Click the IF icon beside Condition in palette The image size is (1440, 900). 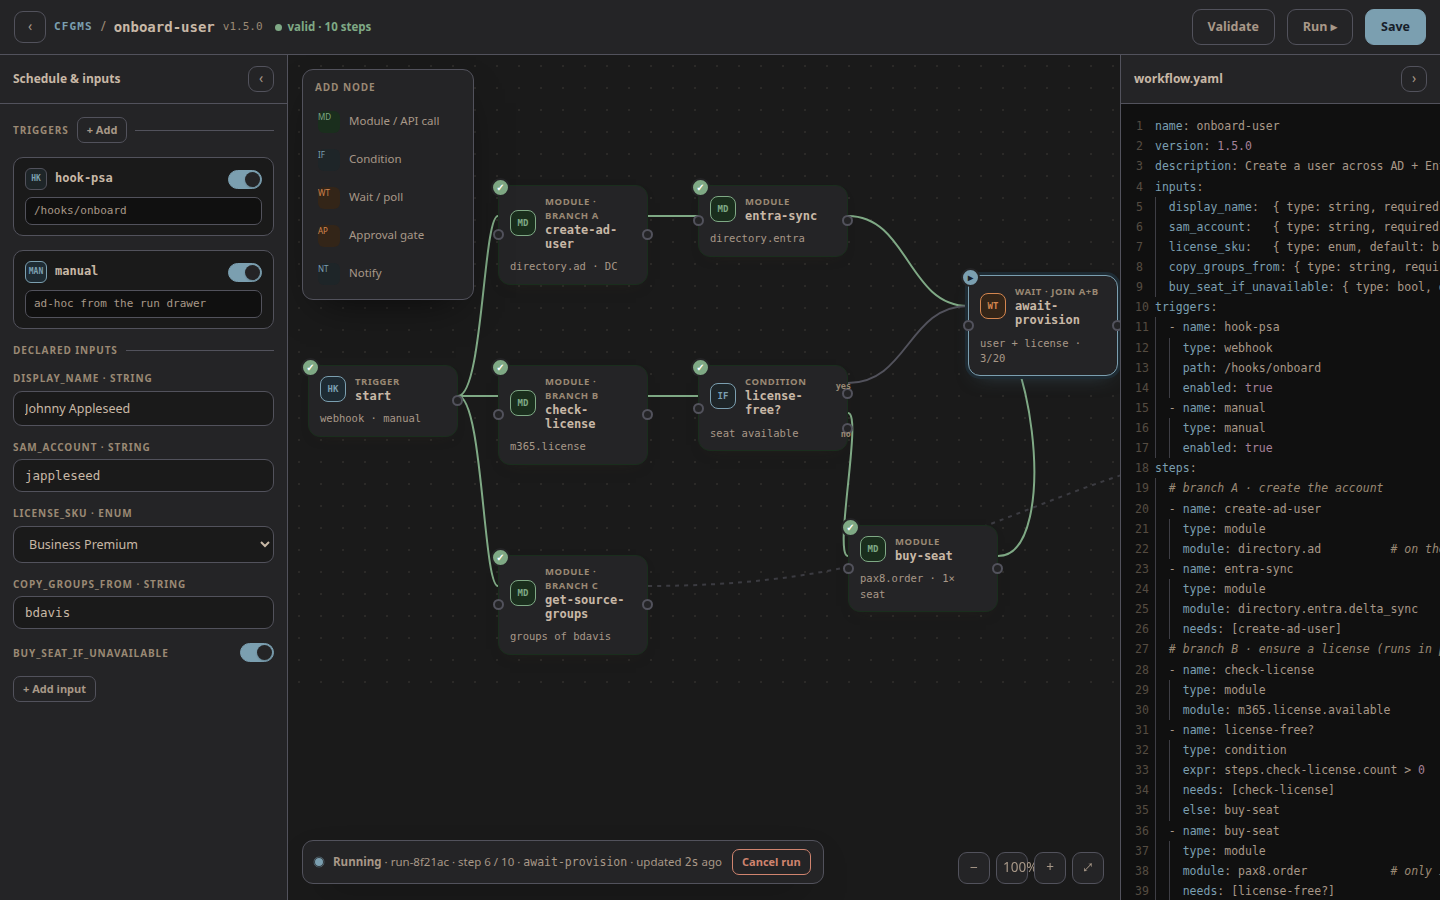coord(327,158)
